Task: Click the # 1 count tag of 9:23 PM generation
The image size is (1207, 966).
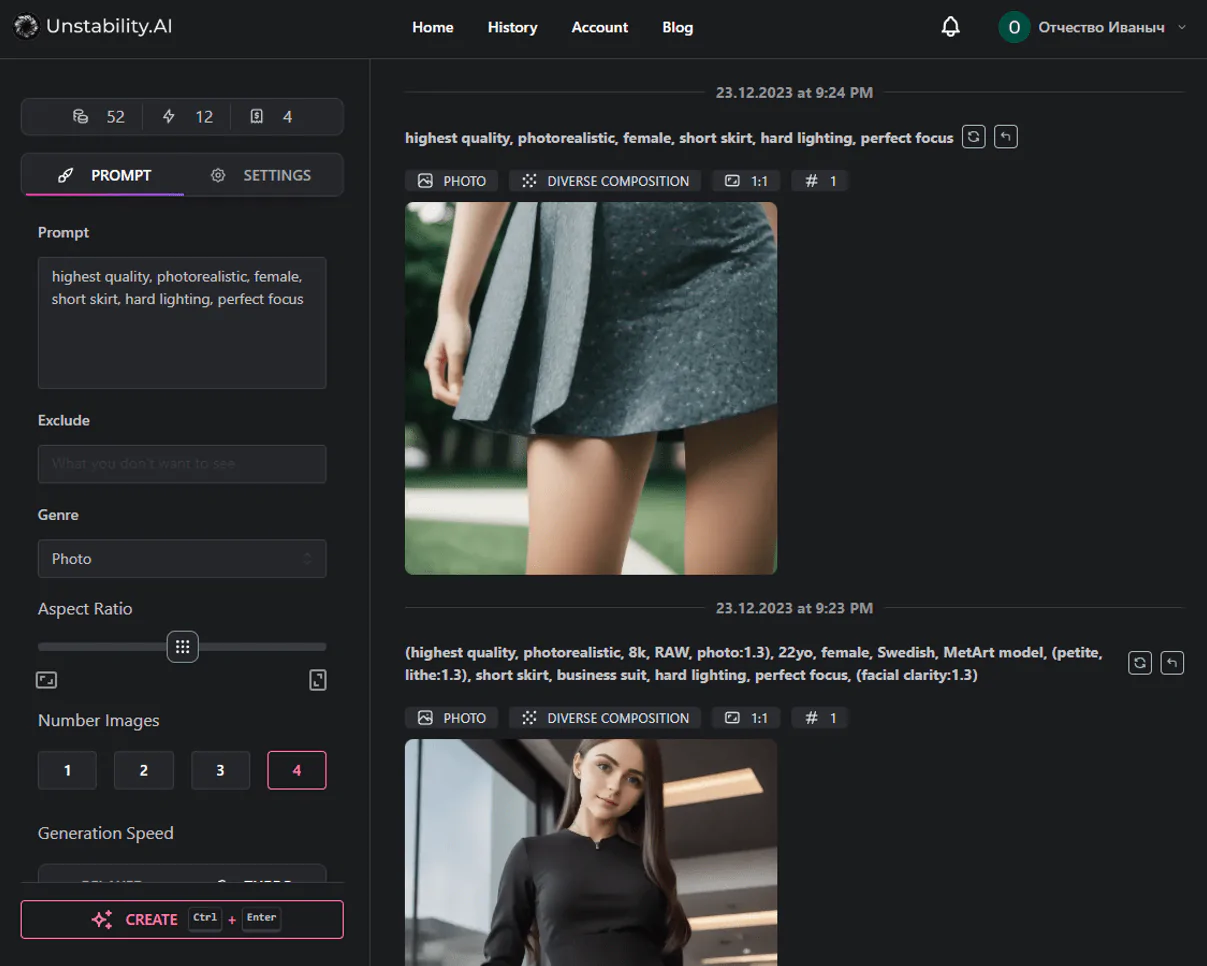Action: (820, 718)
